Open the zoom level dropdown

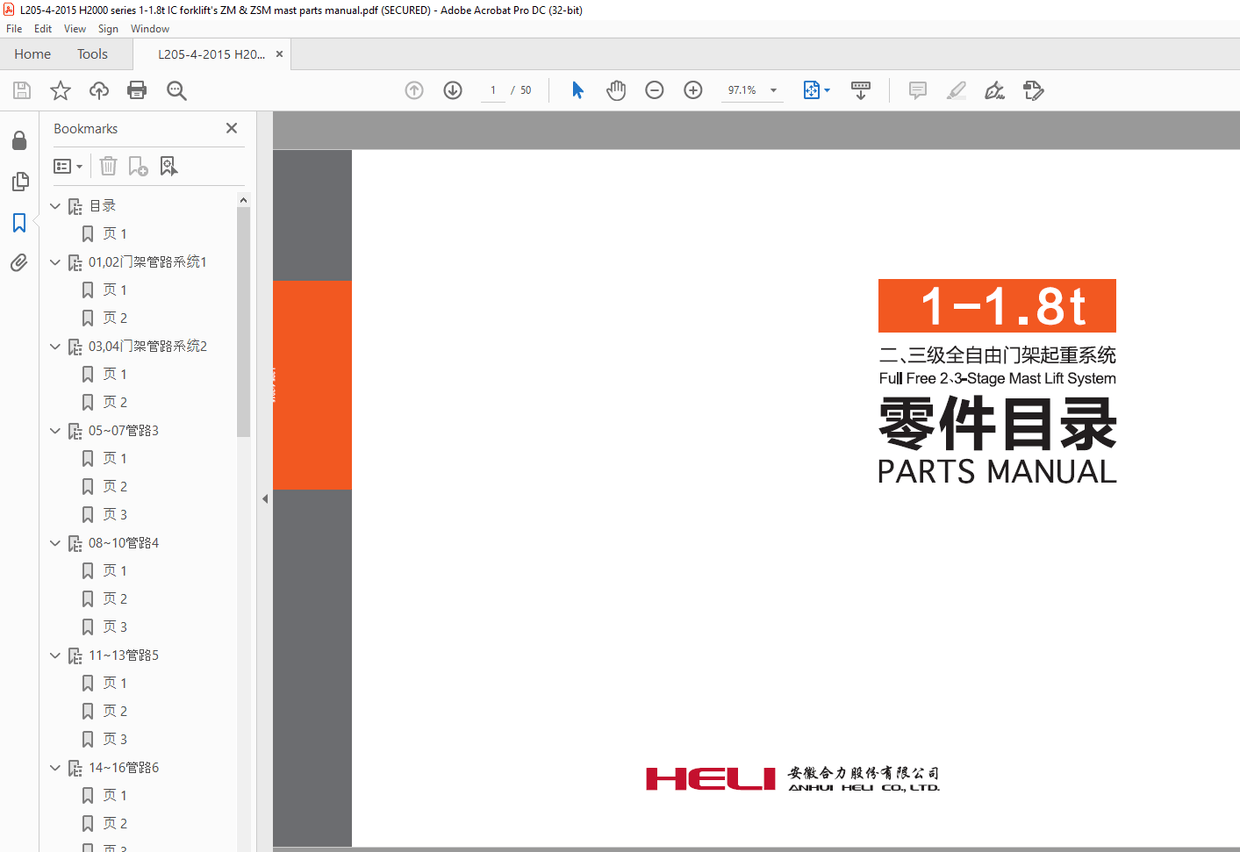pos(773,91)
